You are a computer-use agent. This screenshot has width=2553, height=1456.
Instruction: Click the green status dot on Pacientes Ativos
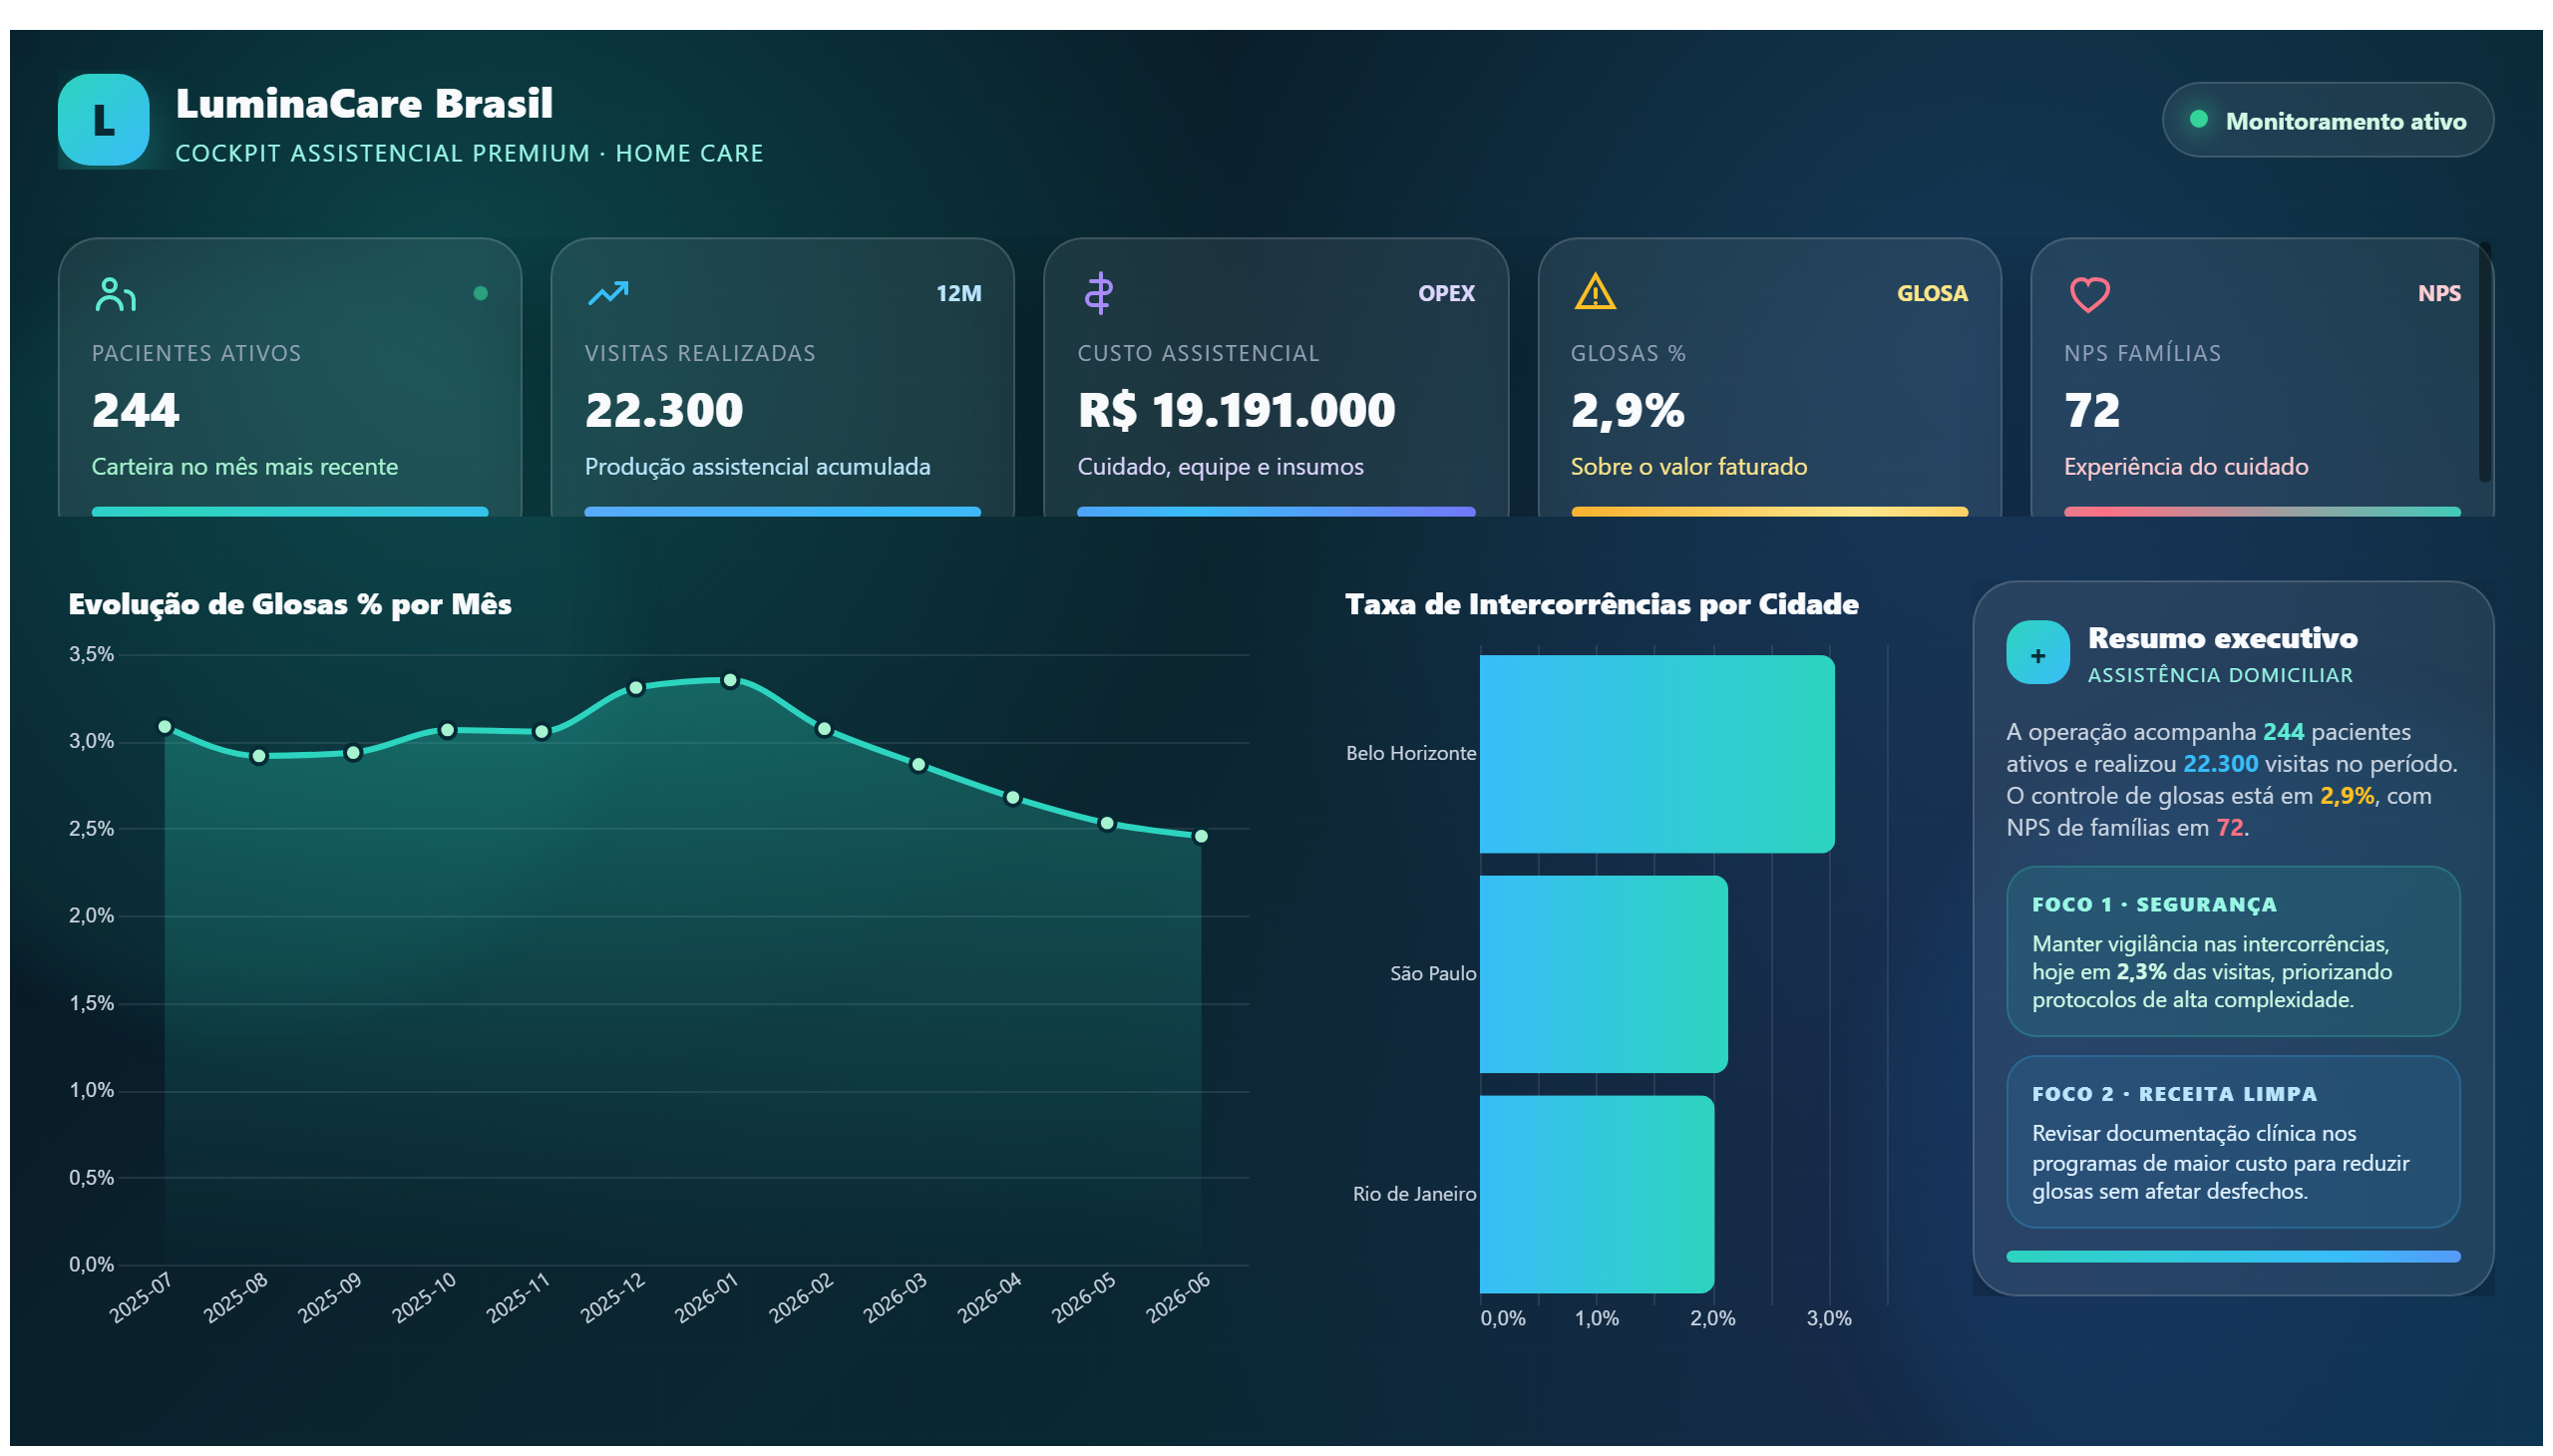click(x=480, y=293)
